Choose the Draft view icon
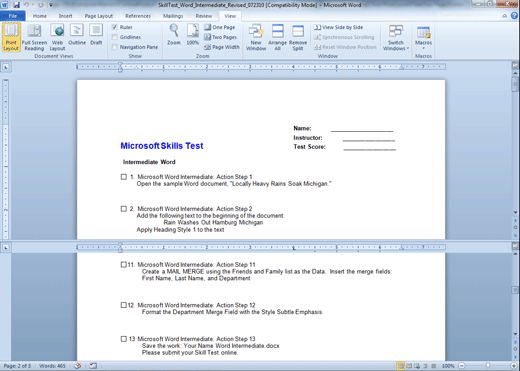Viewport: 520px width, 371px height. coord(96,35)
